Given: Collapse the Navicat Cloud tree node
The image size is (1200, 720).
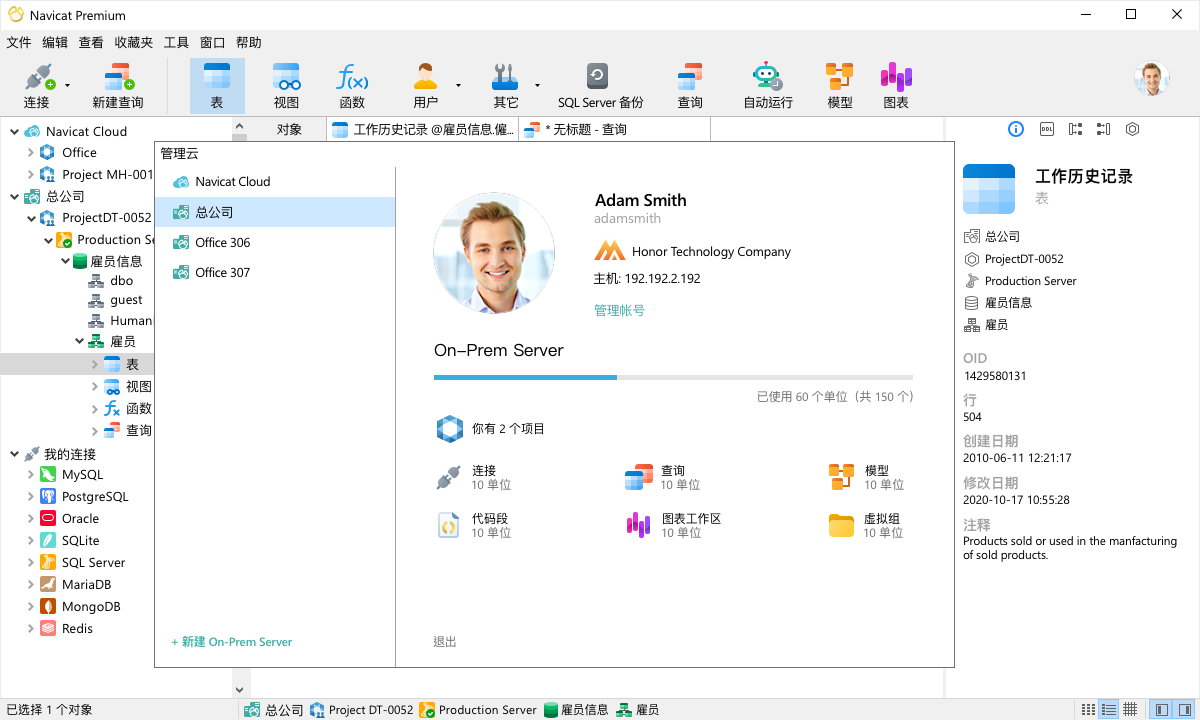Looking at the screenshot, I should (x=14, y=131).
